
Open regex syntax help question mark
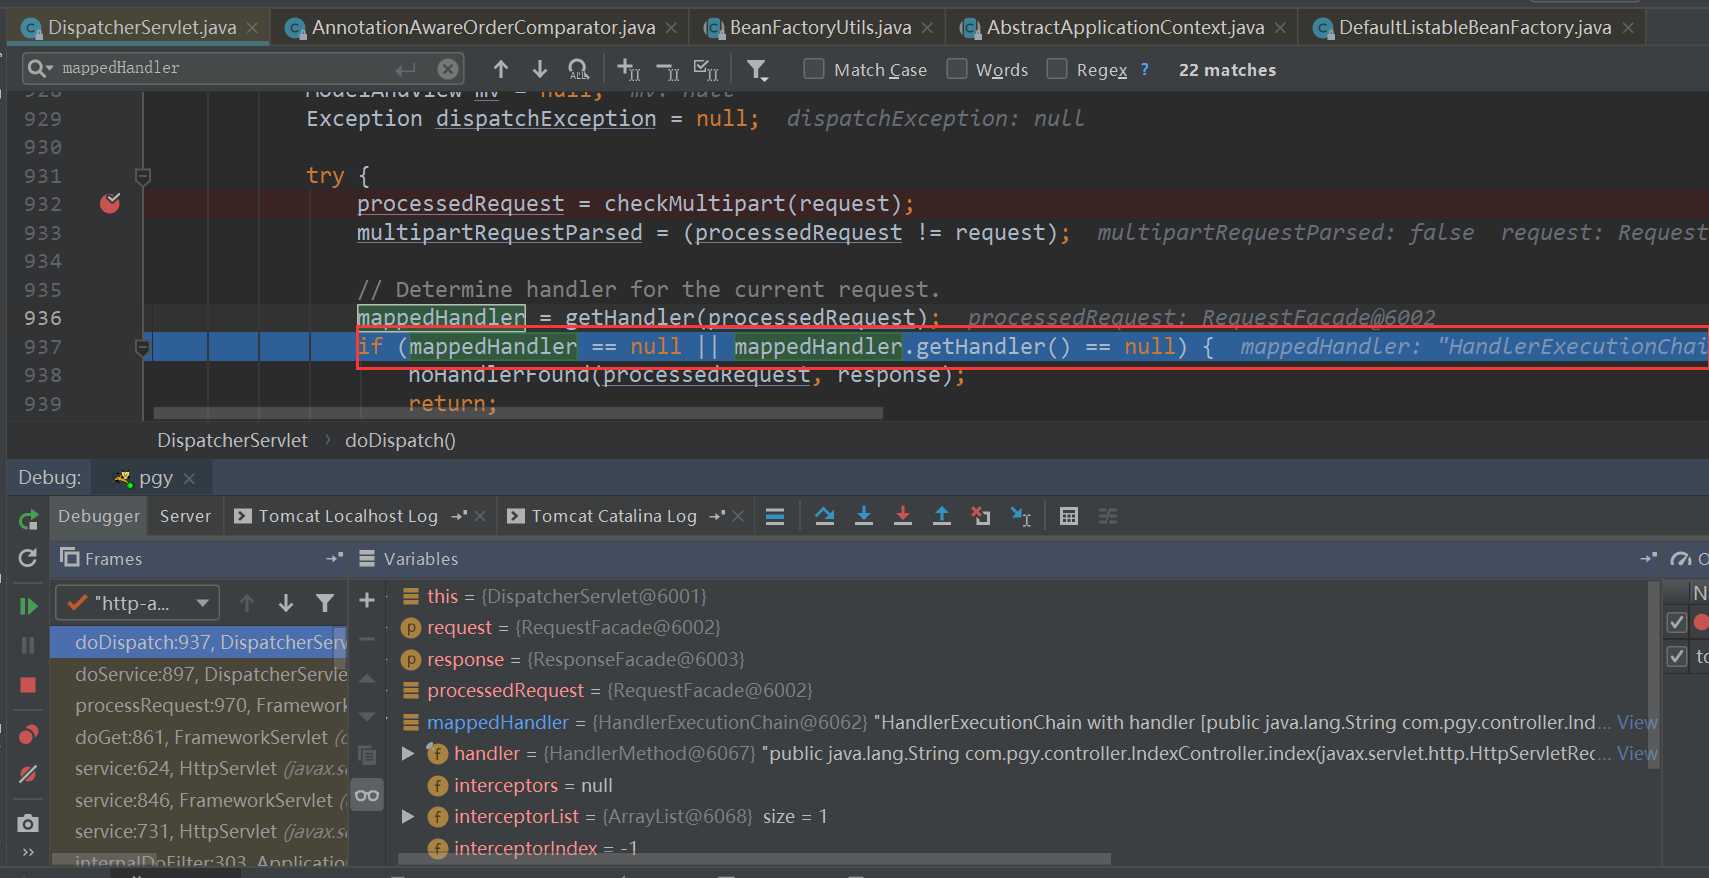coord(1145,69)
